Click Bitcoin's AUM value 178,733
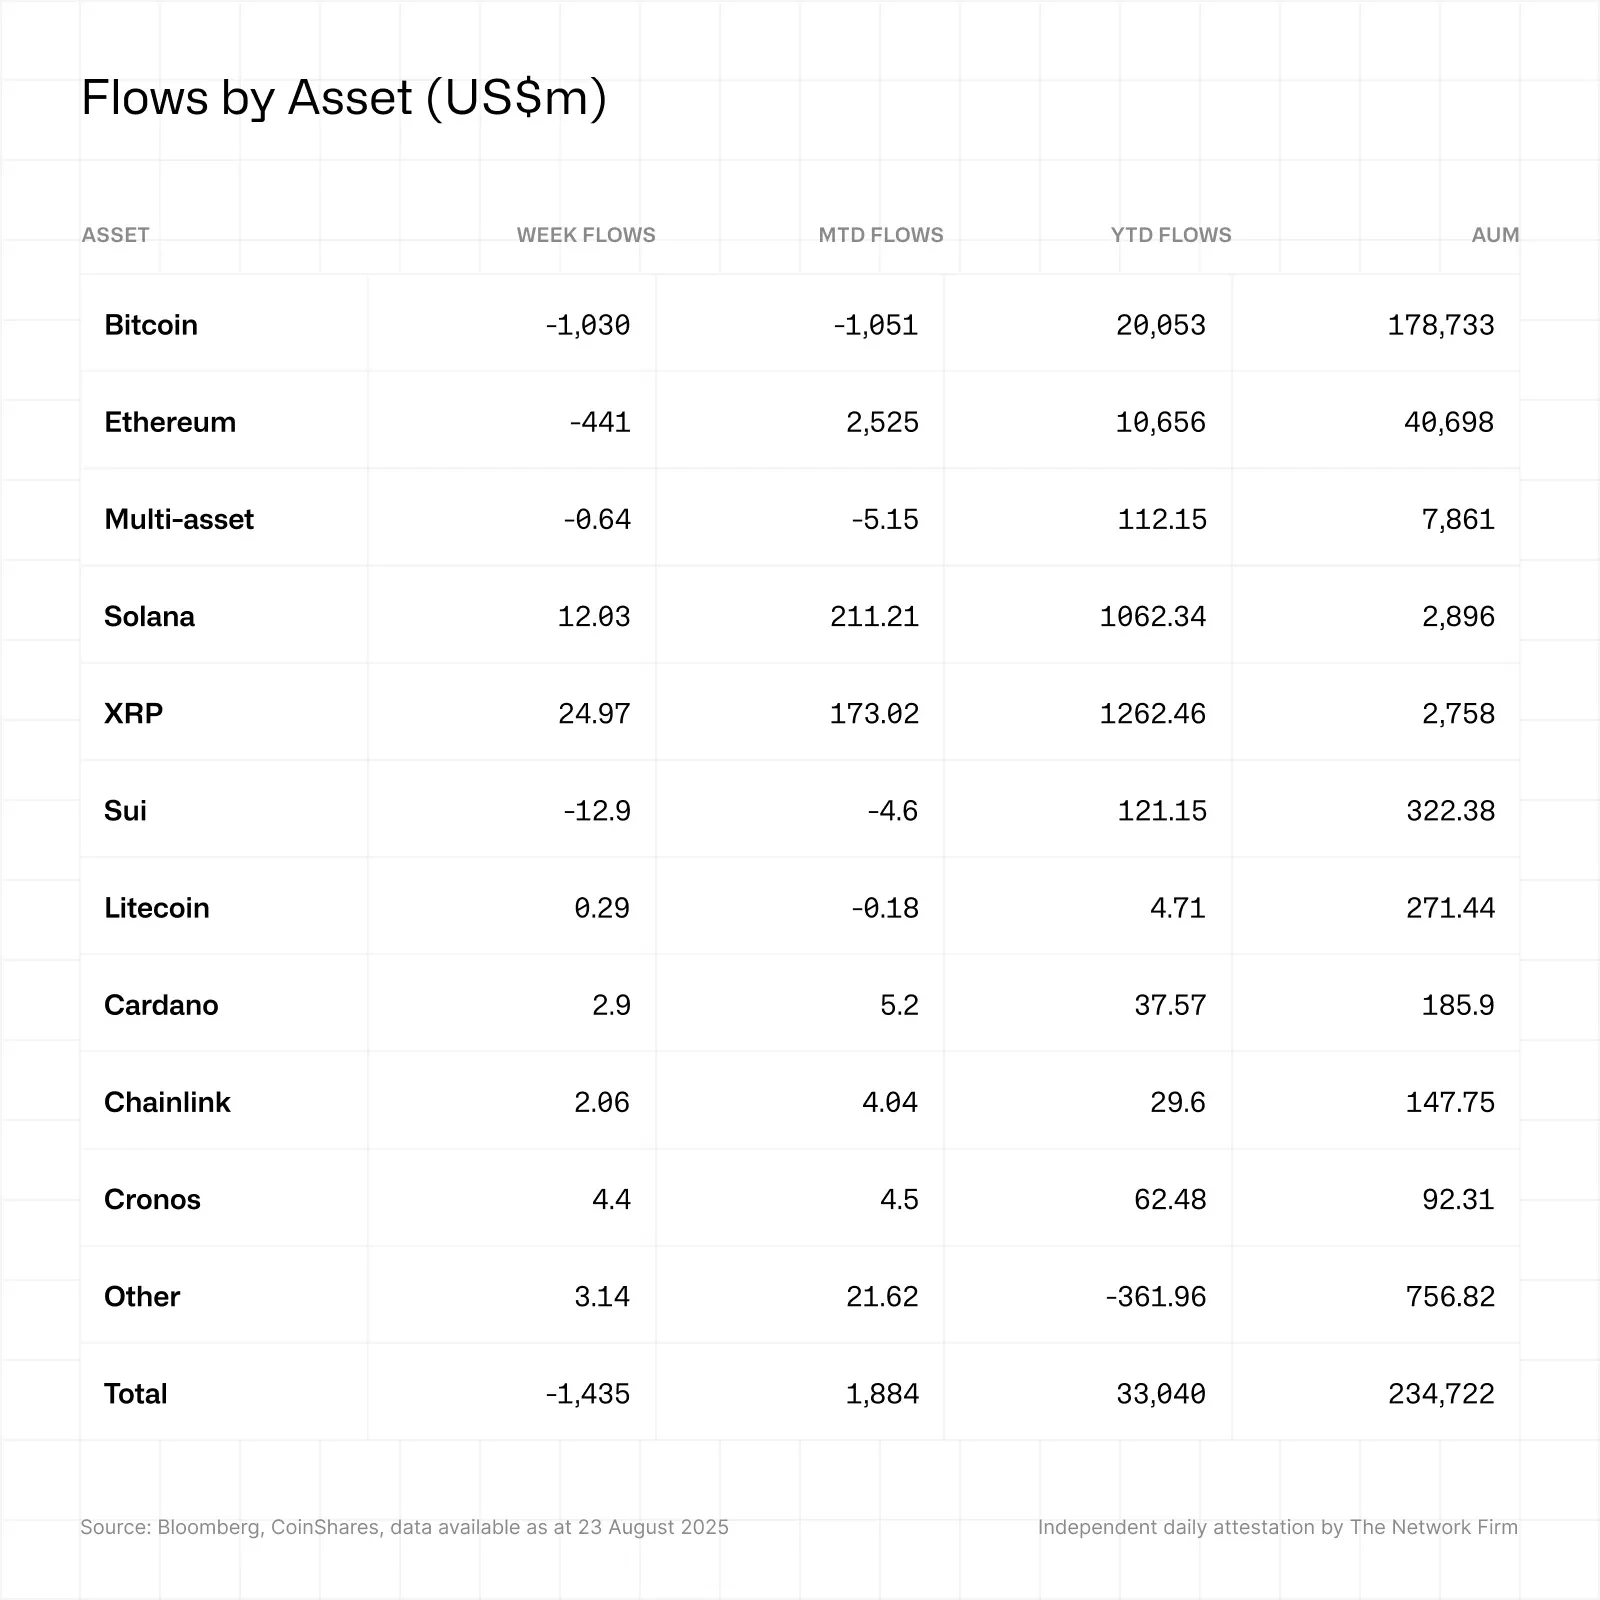Image resolution: width=1600 pixels, height=1600 pixels. (1440, 325)
